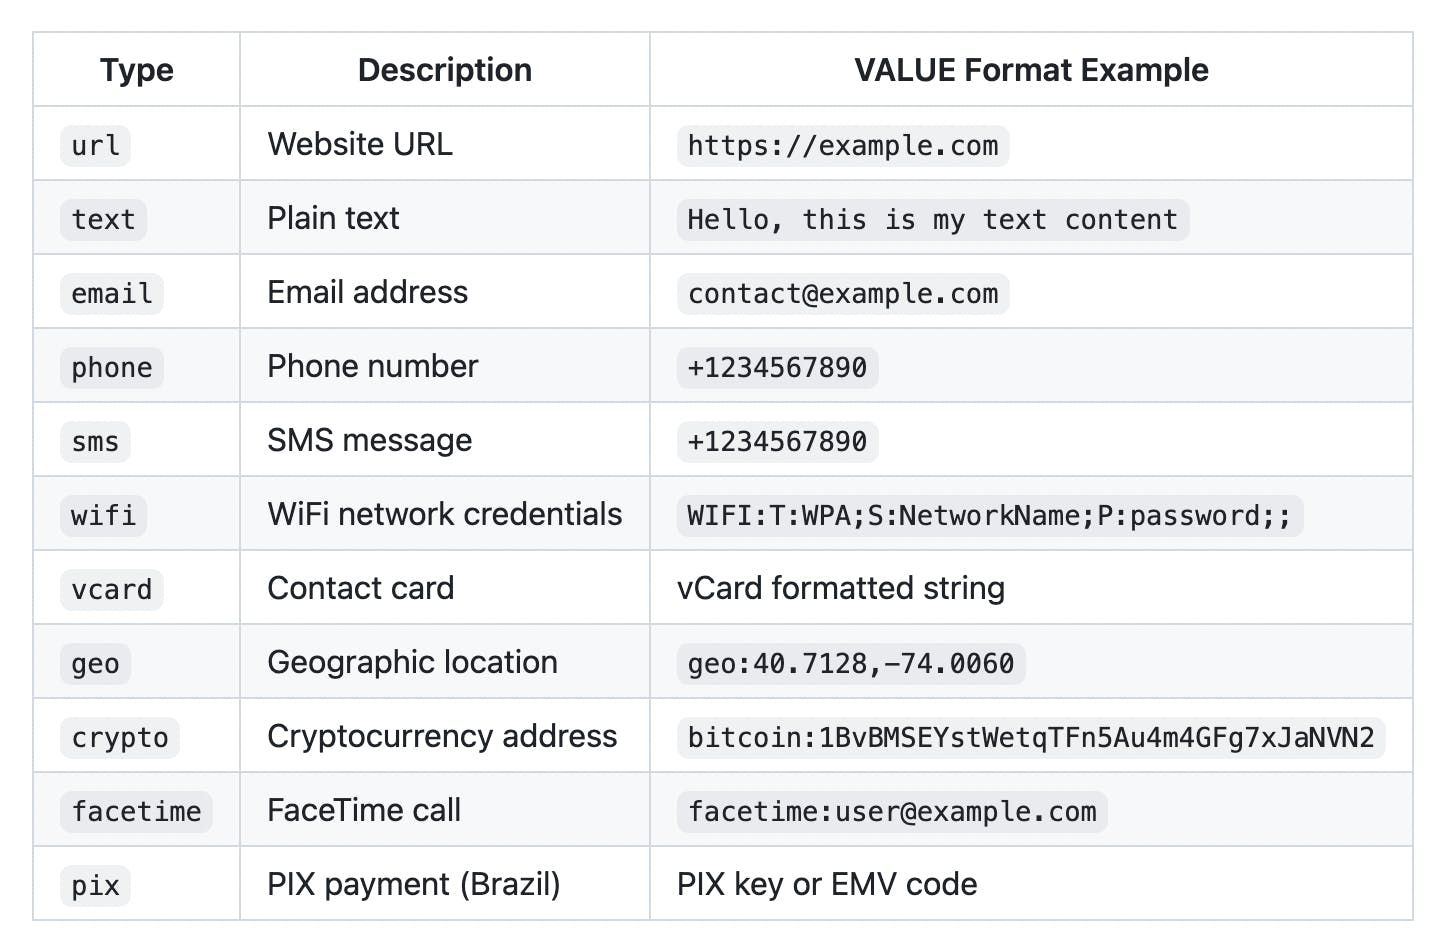This screenshot has height=948, width=1440.
Task: Click the WIFI:T:WPA network credentials example
Action: [x=989, y=515]
